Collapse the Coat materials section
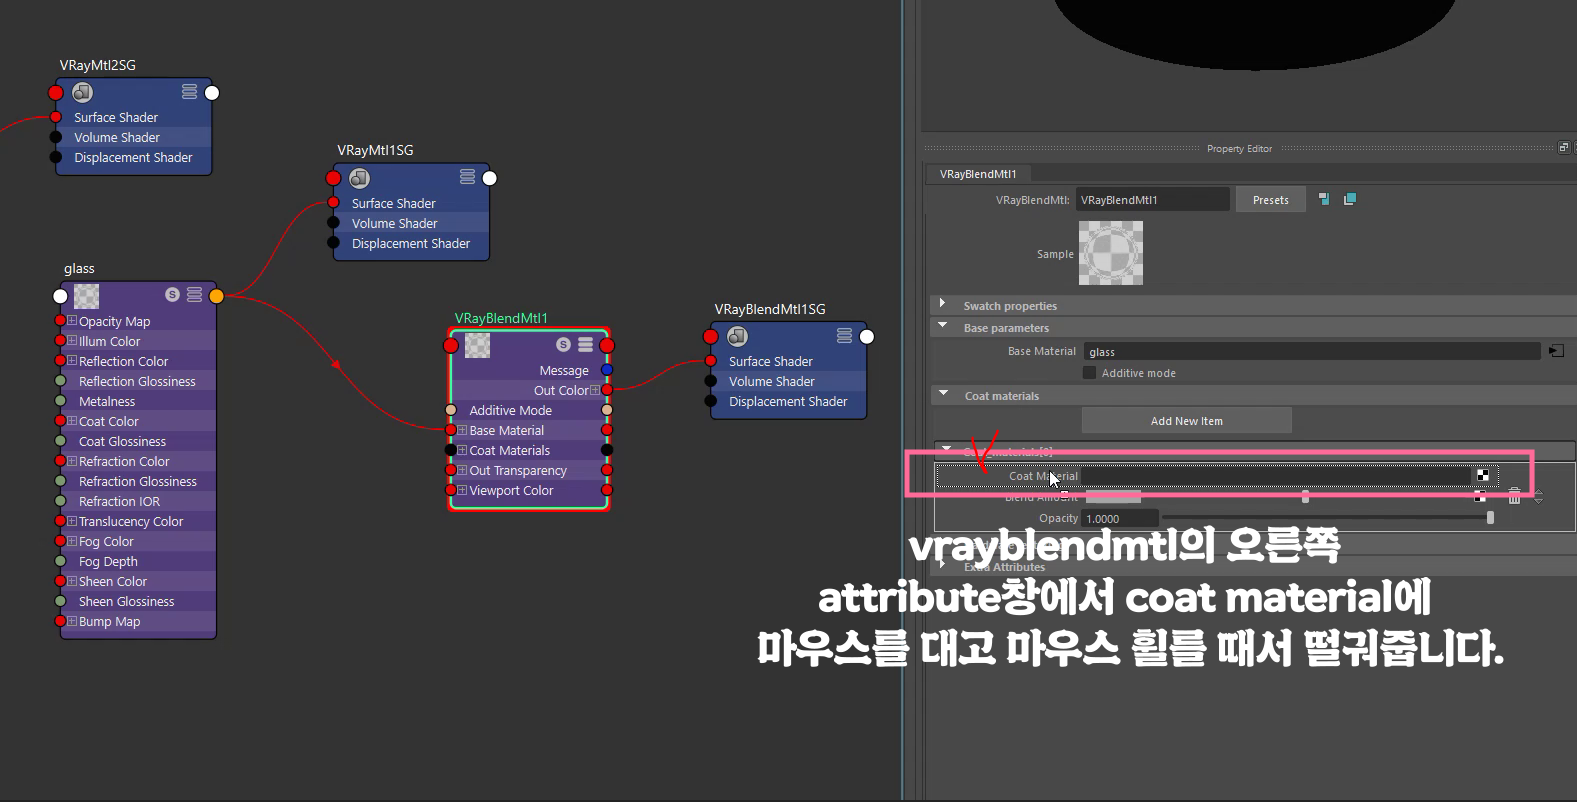The height and width of the screenshot is (802, 1577). click(943, 394)
